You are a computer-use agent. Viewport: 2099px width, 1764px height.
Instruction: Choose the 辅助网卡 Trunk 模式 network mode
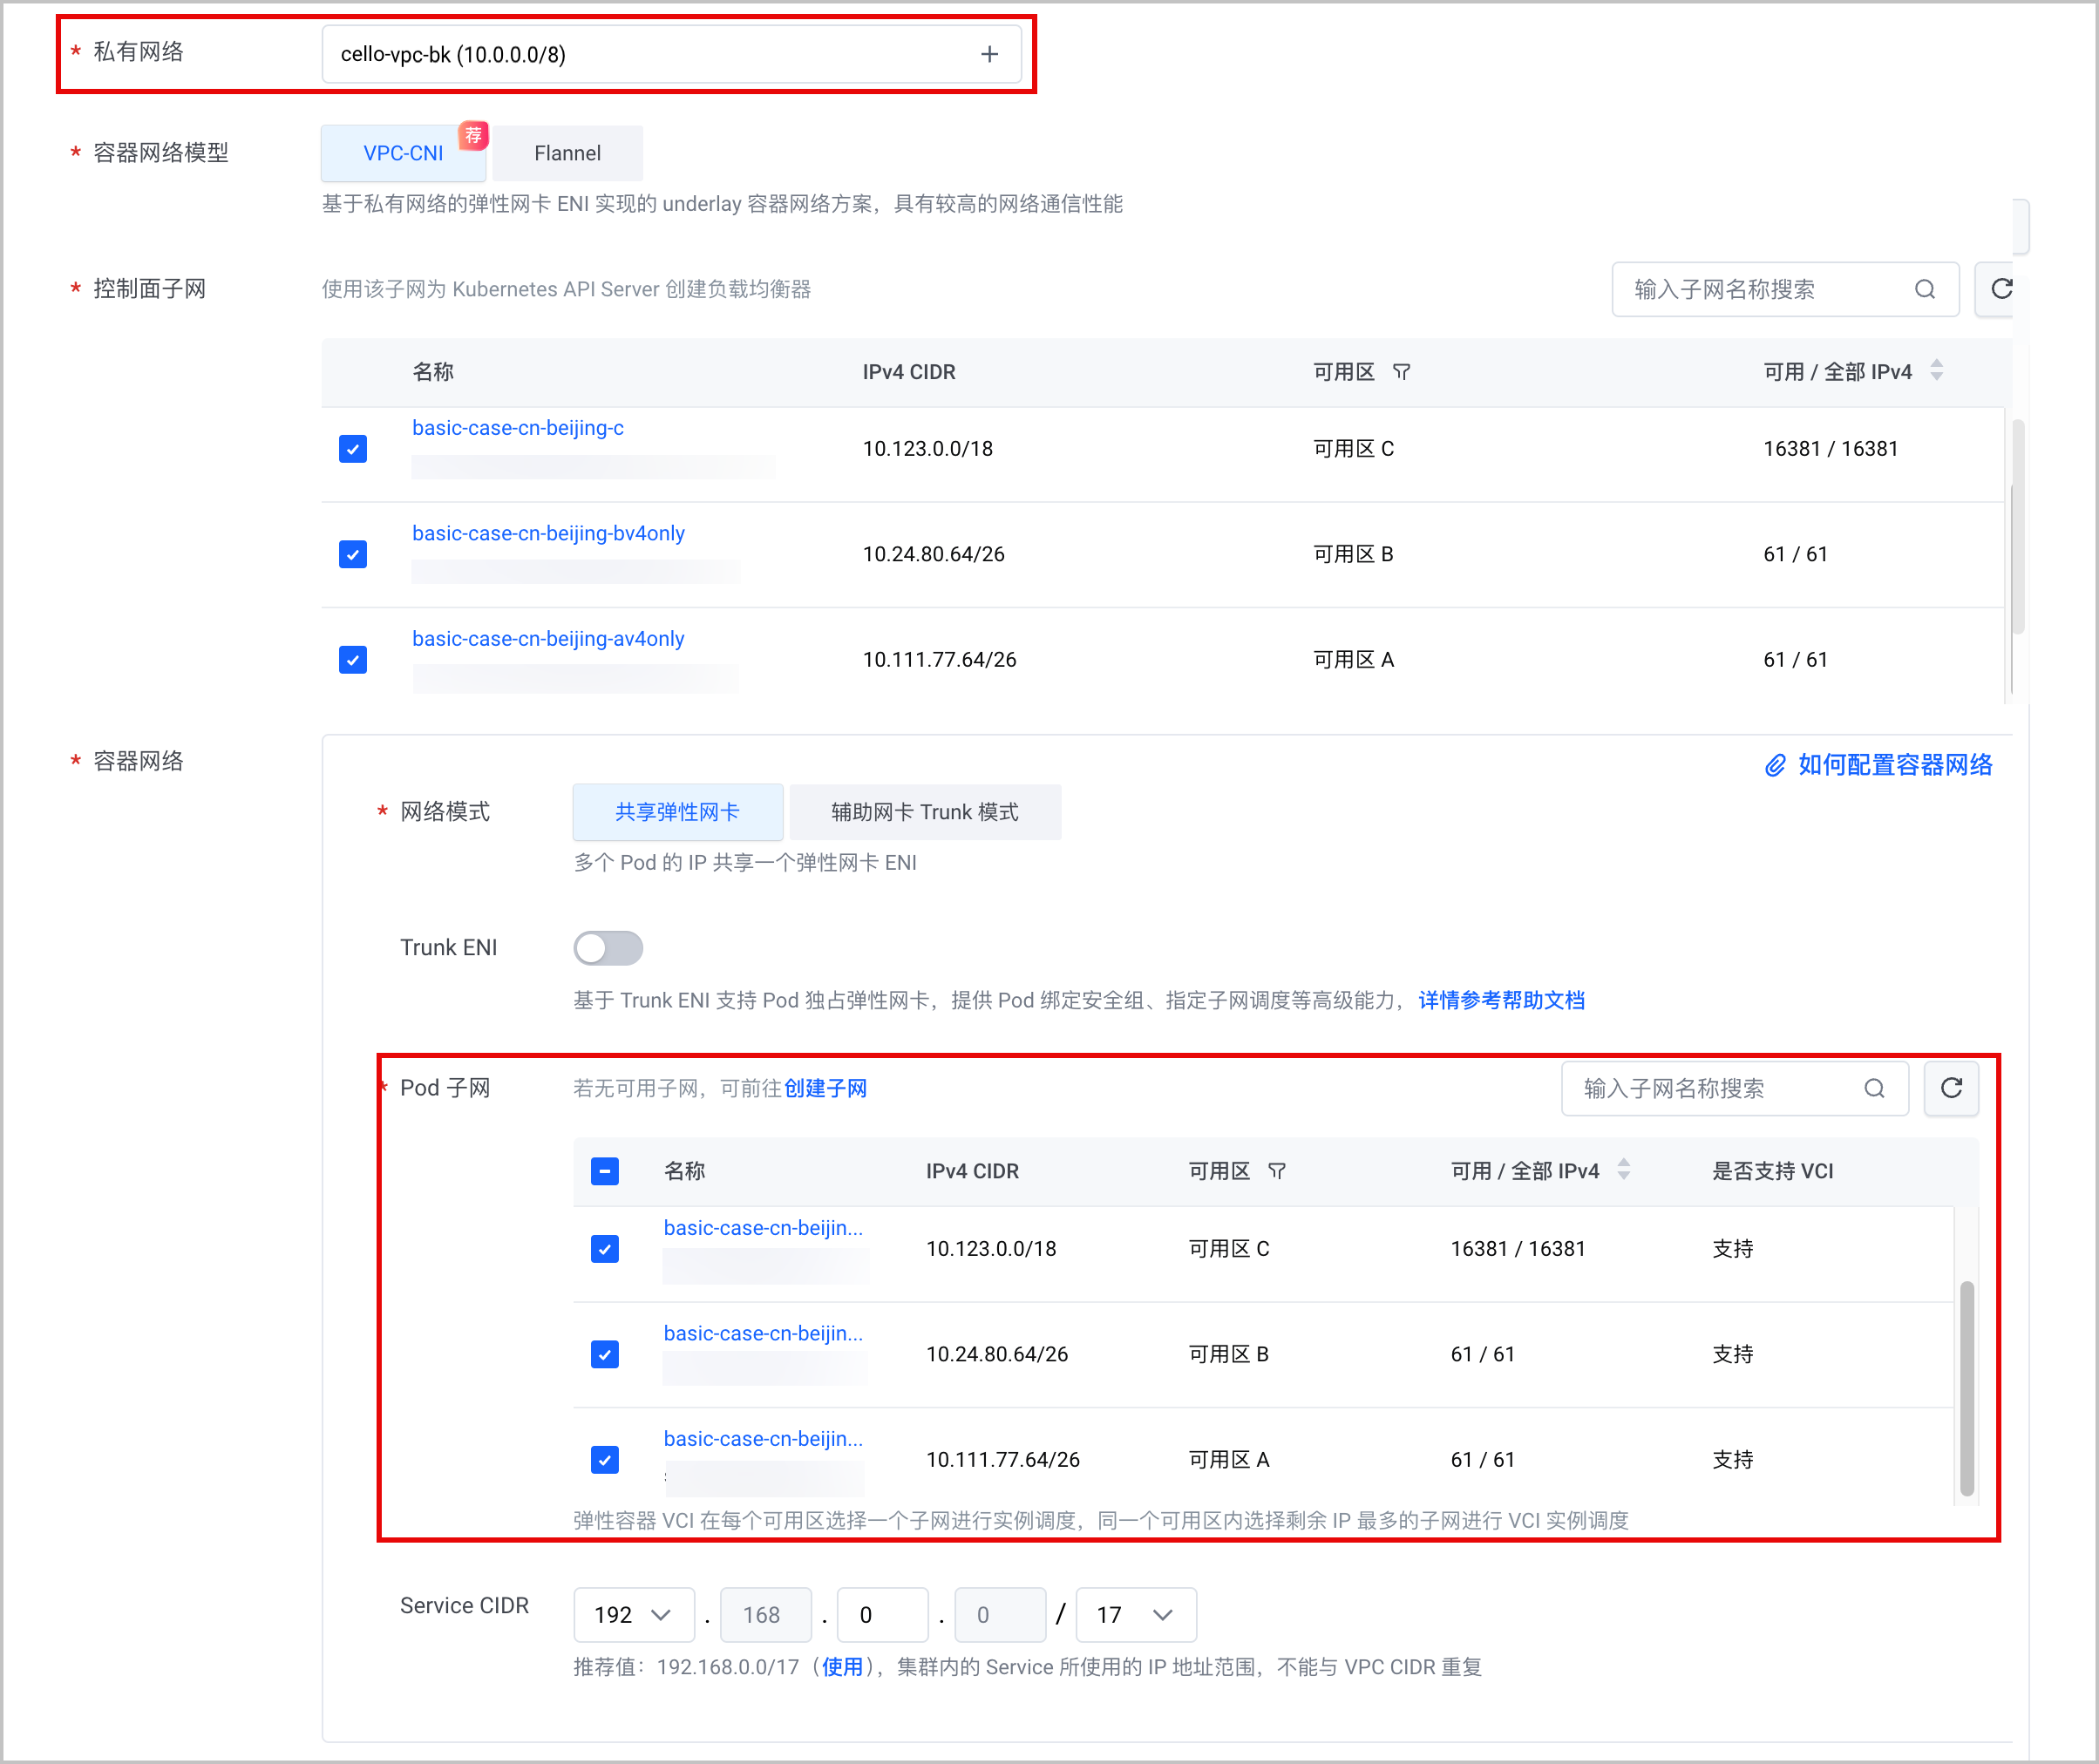click(x=925, y=812)
